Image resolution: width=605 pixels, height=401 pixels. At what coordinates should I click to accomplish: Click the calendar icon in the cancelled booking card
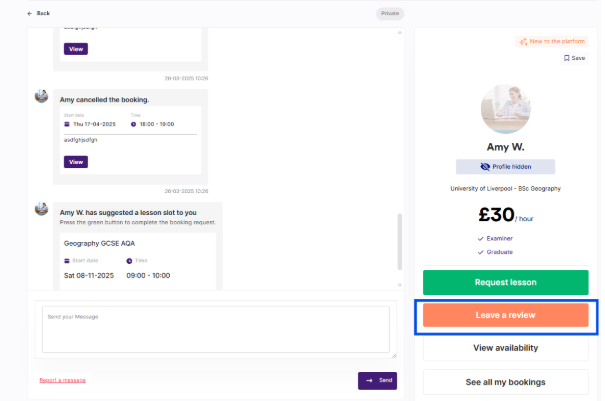pyautogui.click(x=66, y=124)
